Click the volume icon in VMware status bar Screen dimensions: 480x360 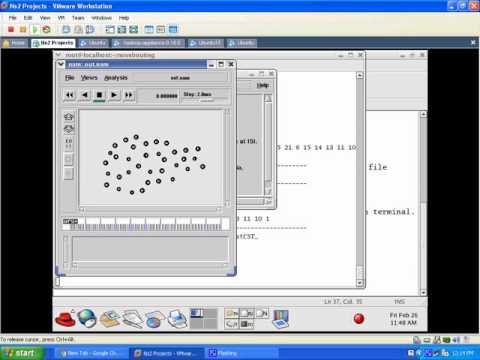(x=456, y=340)
